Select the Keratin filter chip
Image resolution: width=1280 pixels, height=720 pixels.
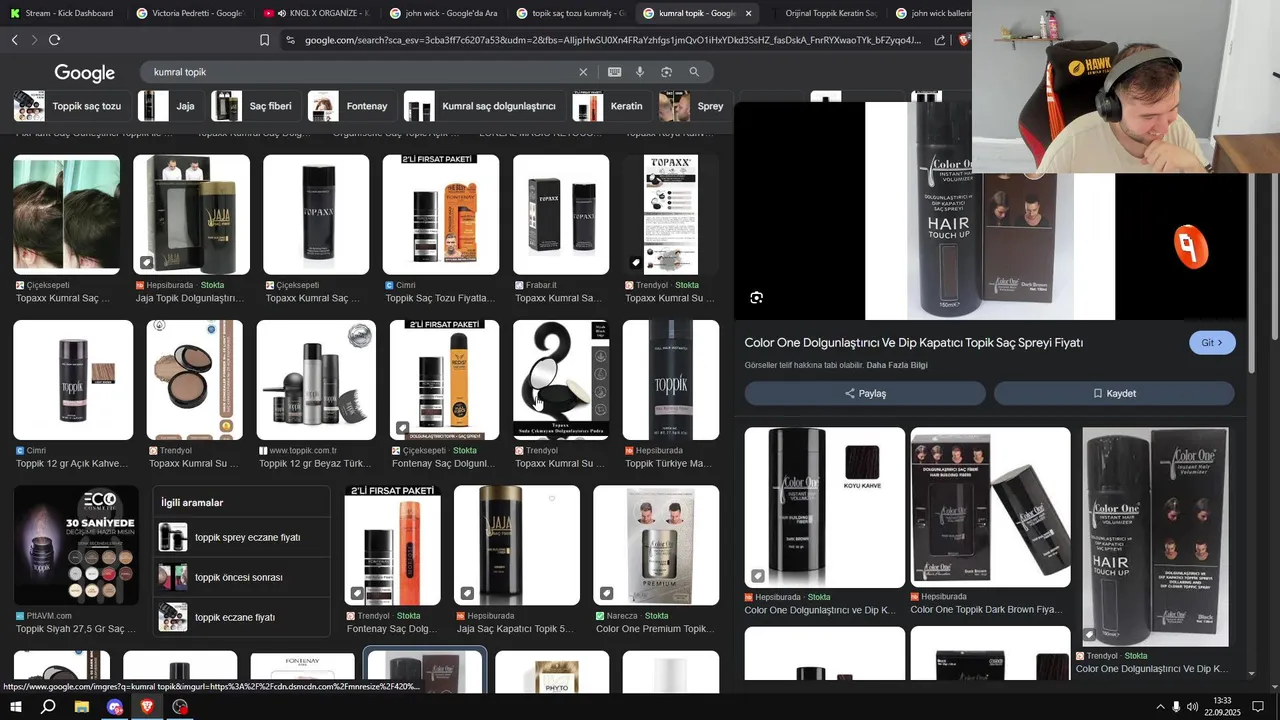tap(609, 106)
